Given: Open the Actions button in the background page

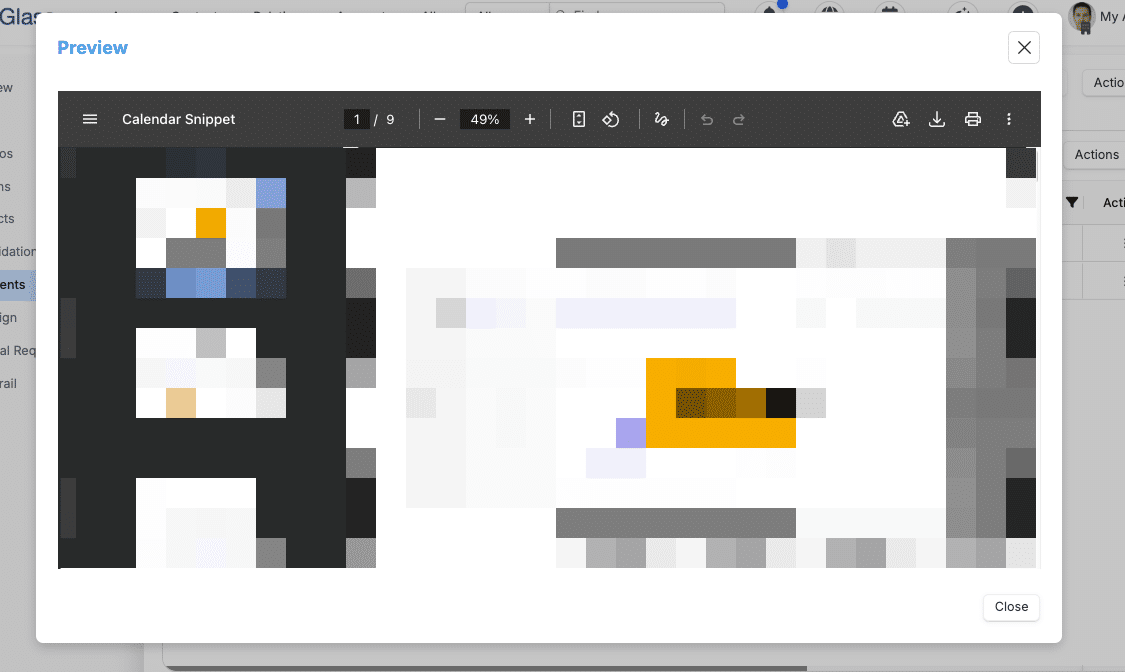Looking at the screenshot, I should [1096, 154].
